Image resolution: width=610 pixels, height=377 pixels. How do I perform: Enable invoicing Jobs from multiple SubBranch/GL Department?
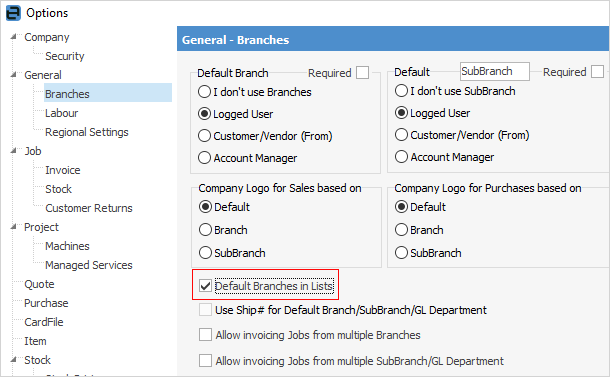click(205, 361)
